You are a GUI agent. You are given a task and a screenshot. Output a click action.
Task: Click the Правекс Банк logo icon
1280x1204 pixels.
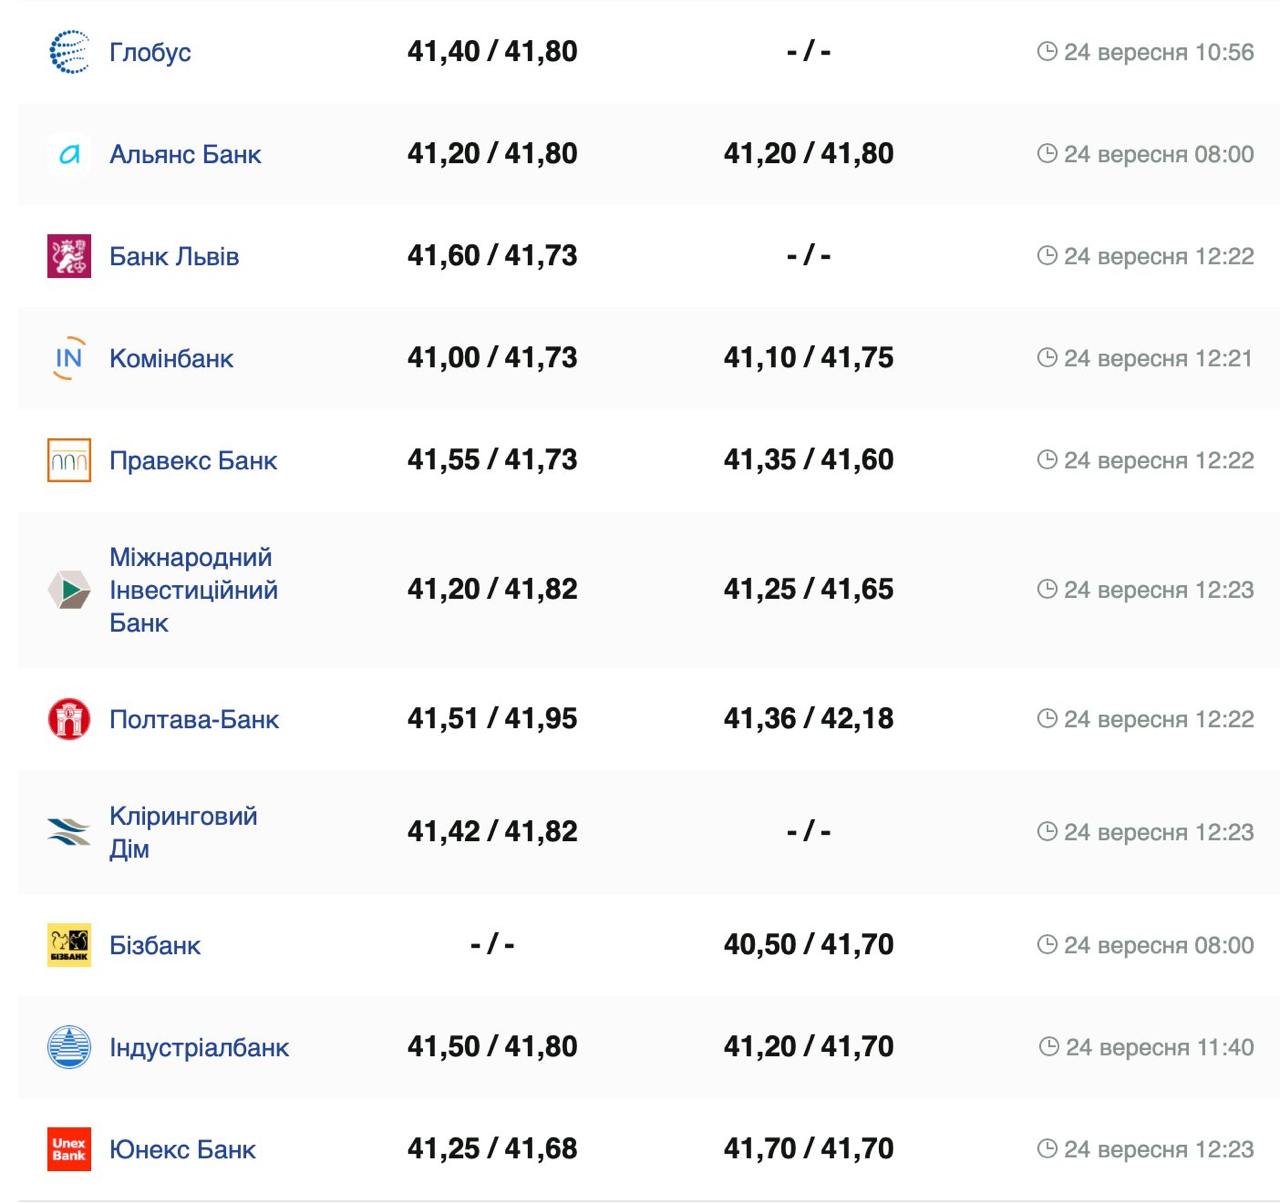(69, 460)
